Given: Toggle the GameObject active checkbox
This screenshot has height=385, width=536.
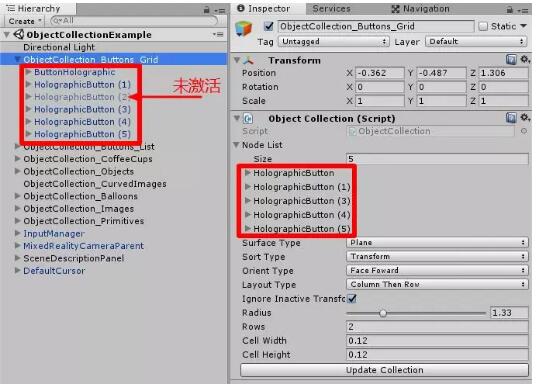Looking at the screenshot, I should click(x=269, y=26).
